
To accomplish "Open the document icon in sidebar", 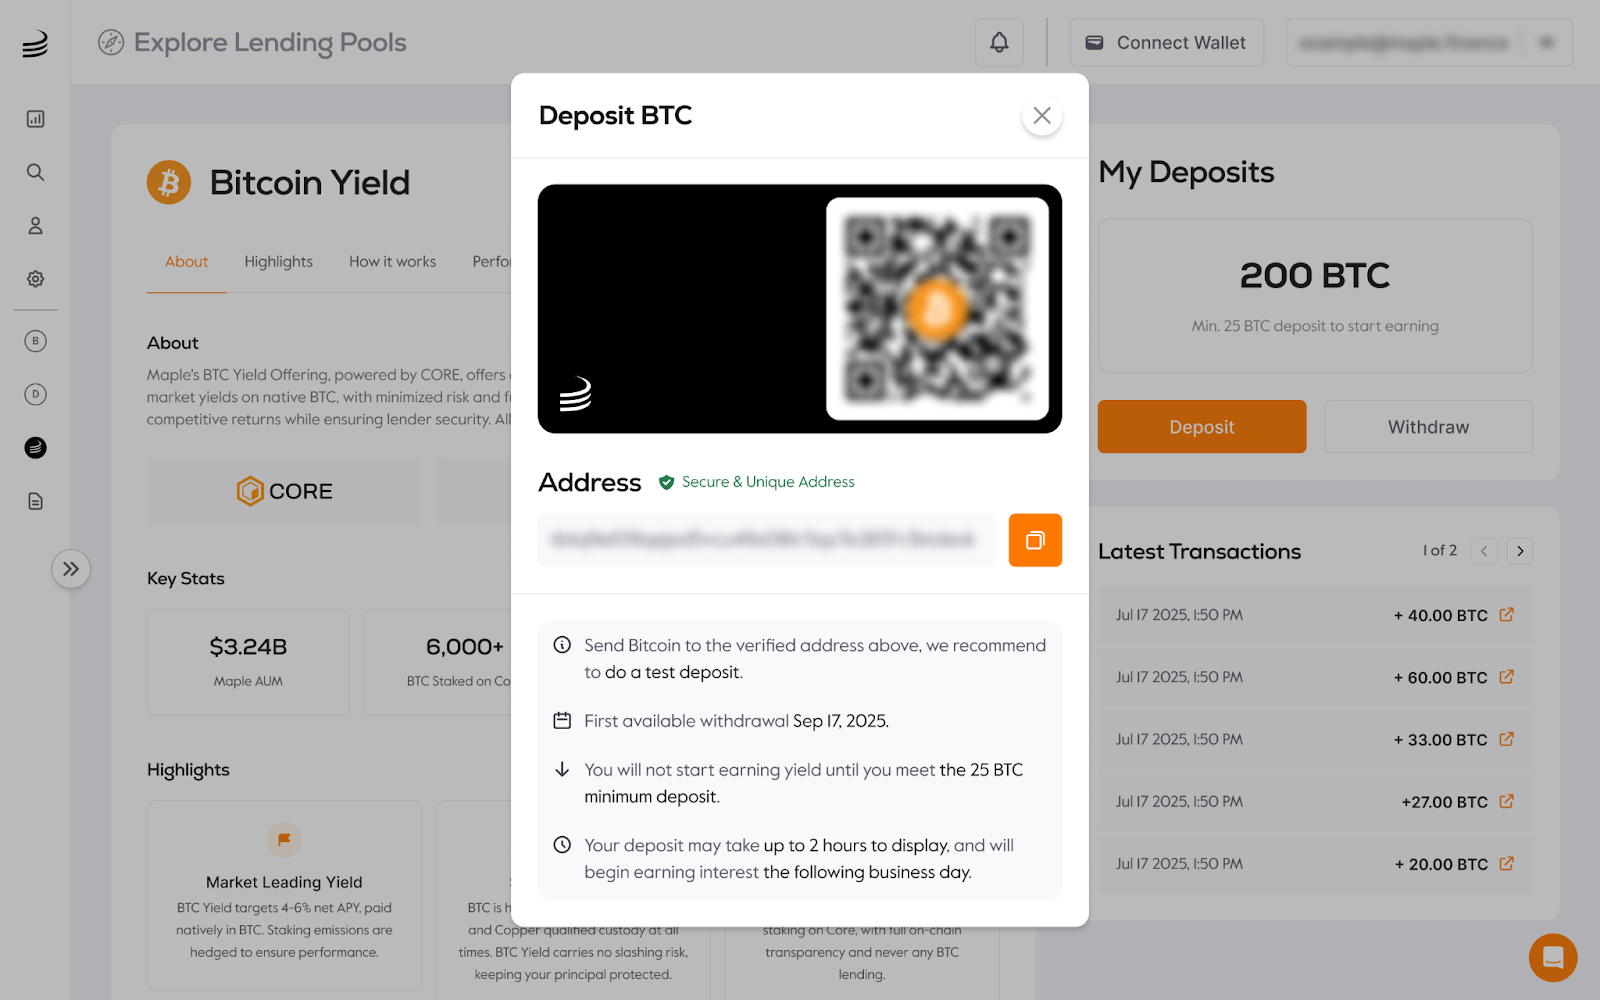I will pos(35,501).
